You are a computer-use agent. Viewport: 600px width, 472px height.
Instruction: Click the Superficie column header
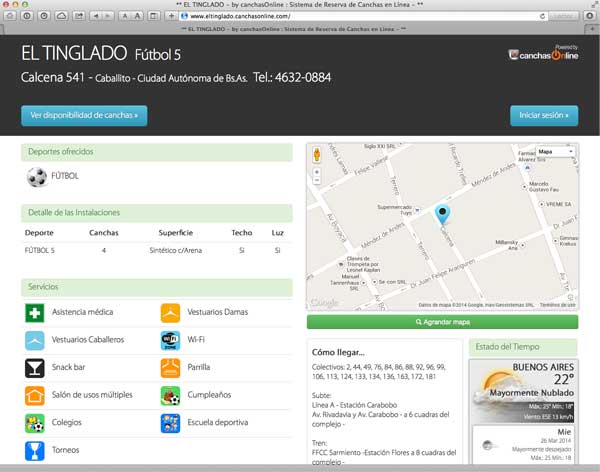[x=176, y=233]
